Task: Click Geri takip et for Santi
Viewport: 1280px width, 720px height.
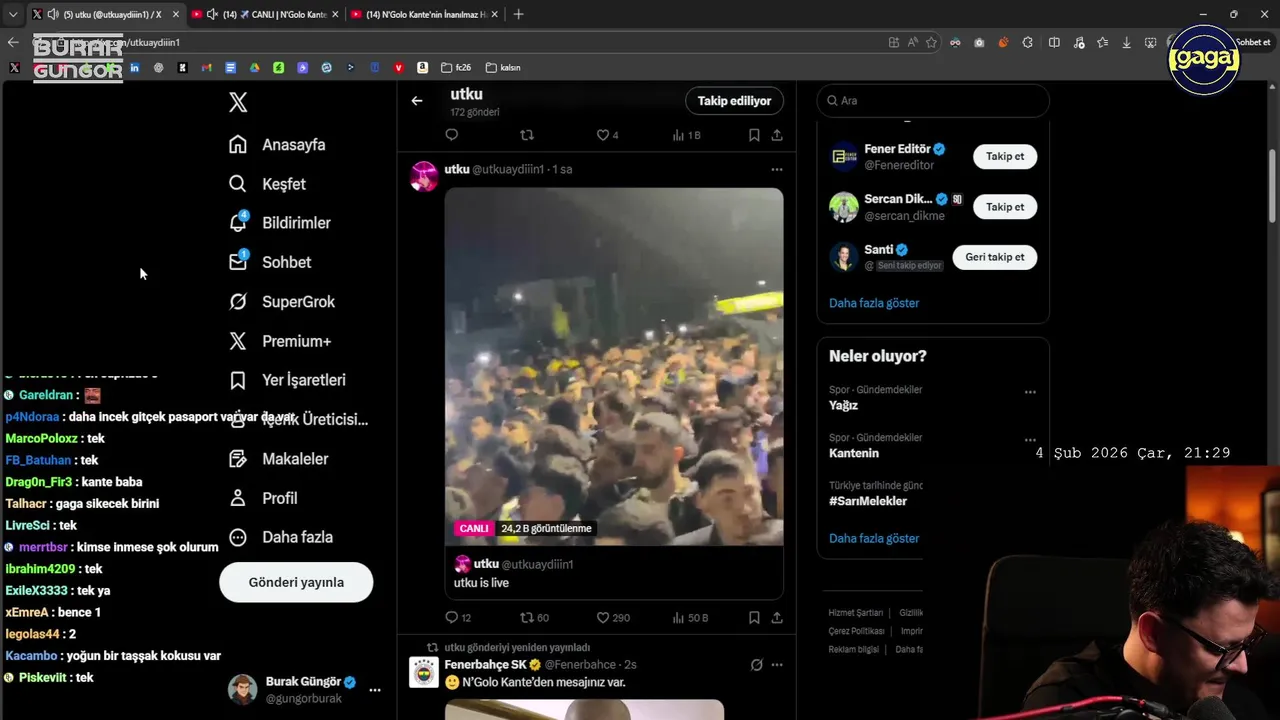Action: (995, 257)
